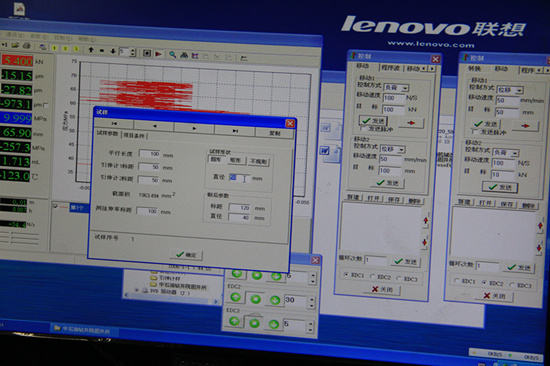550x366 pixels.
Task: Click 关闭 close button in left control window
Action: coord(382,290)
